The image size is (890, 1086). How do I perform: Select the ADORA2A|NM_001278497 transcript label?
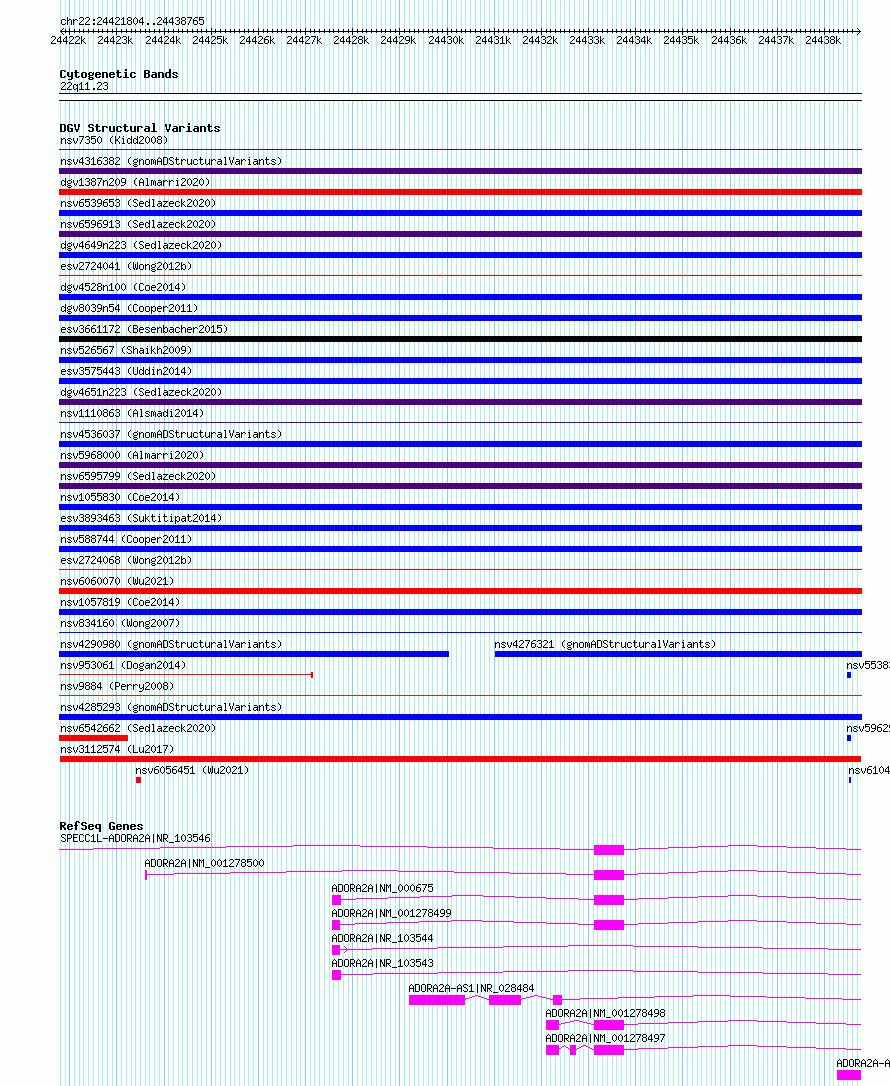click(x=605, y=1038)
